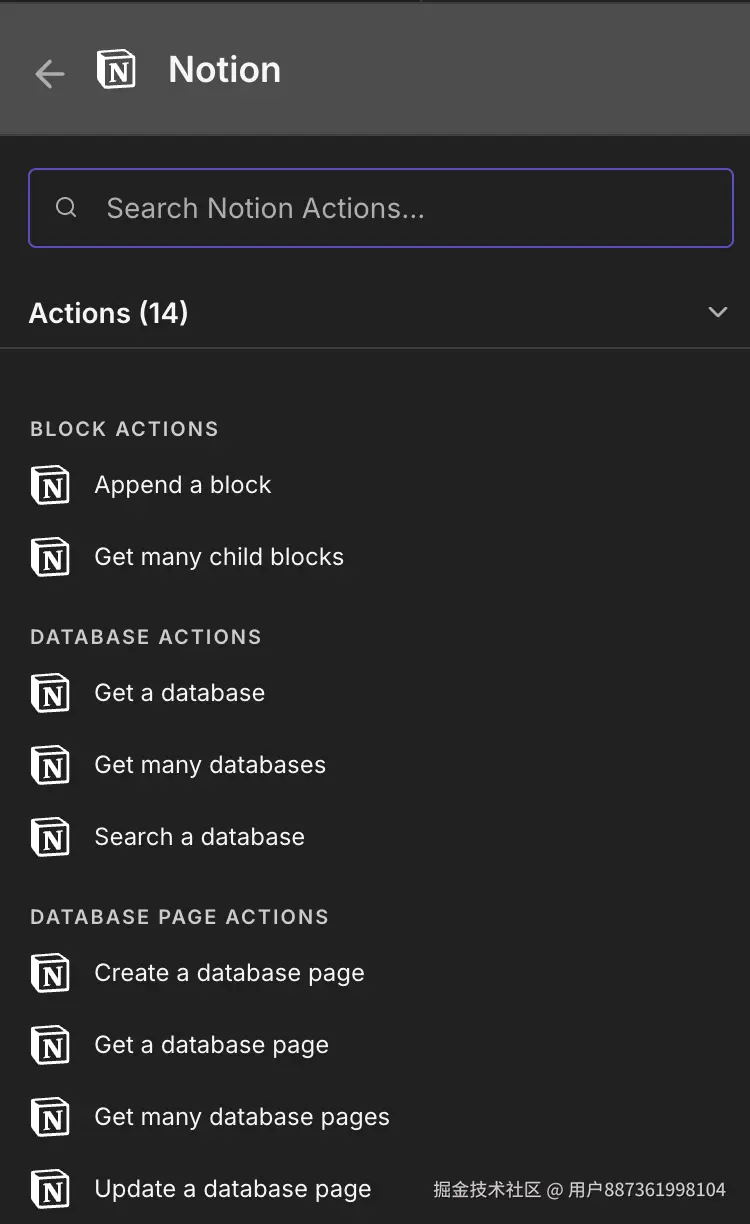Click icon next to Get many databases

(x=50, y=765)
